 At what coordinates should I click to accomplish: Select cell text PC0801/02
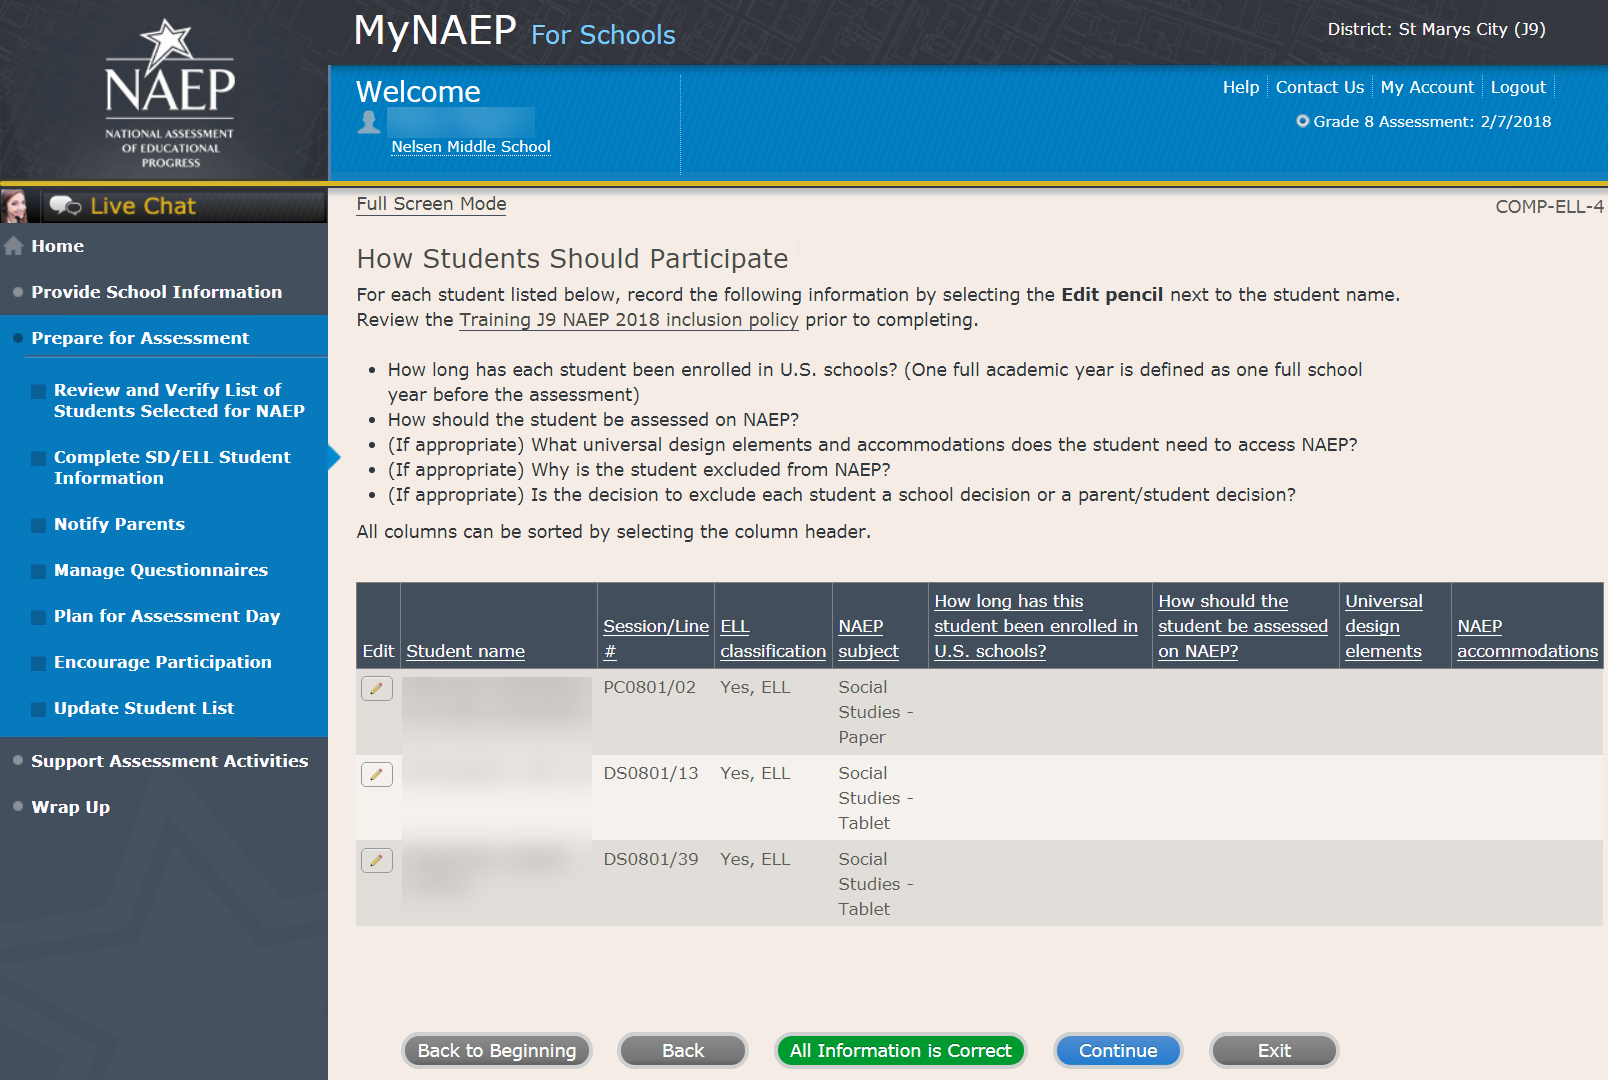click(x=650, y=688)
